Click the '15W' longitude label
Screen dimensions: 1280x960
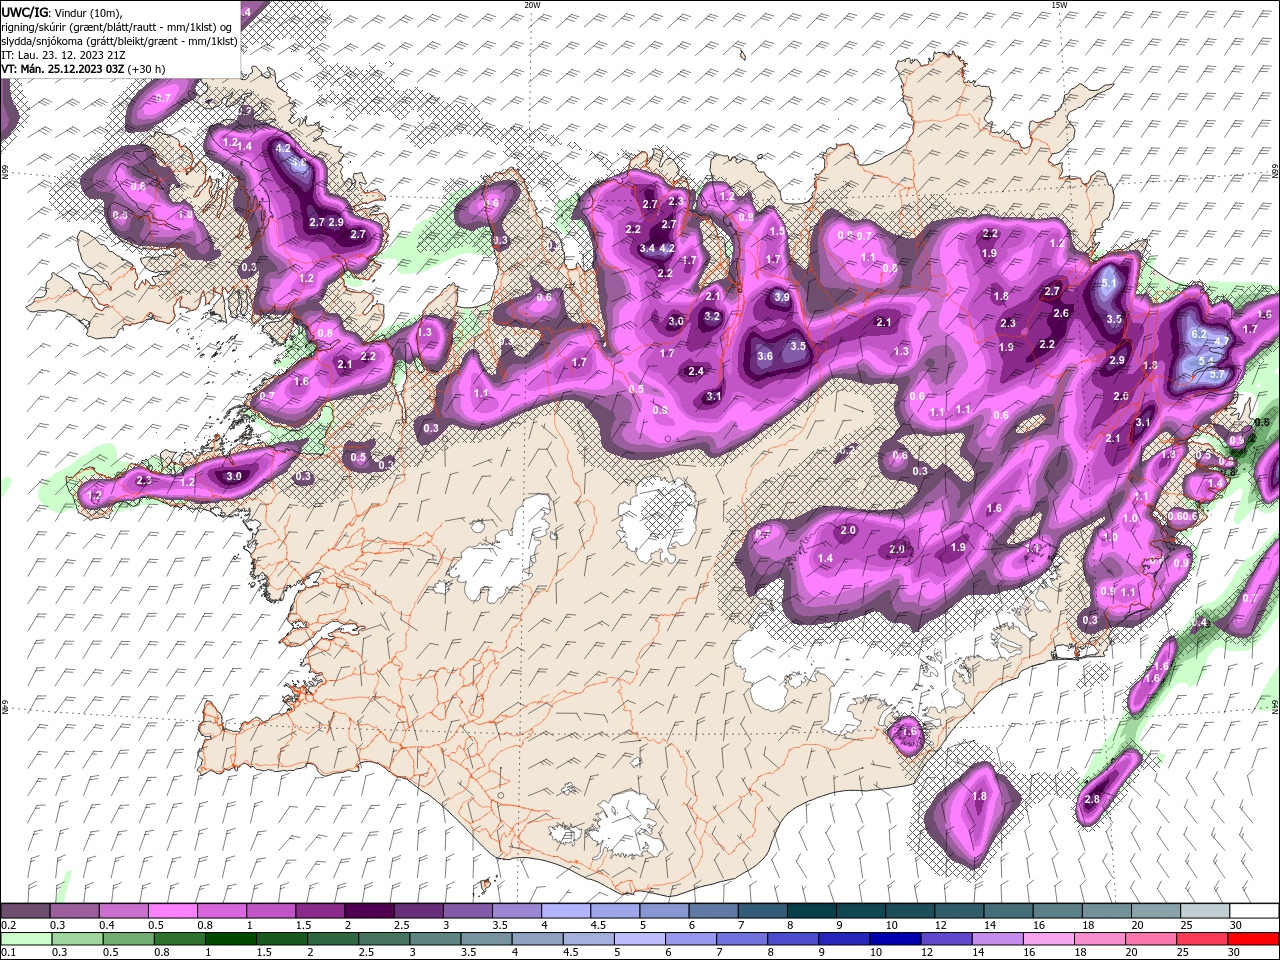coord(1059,5)
